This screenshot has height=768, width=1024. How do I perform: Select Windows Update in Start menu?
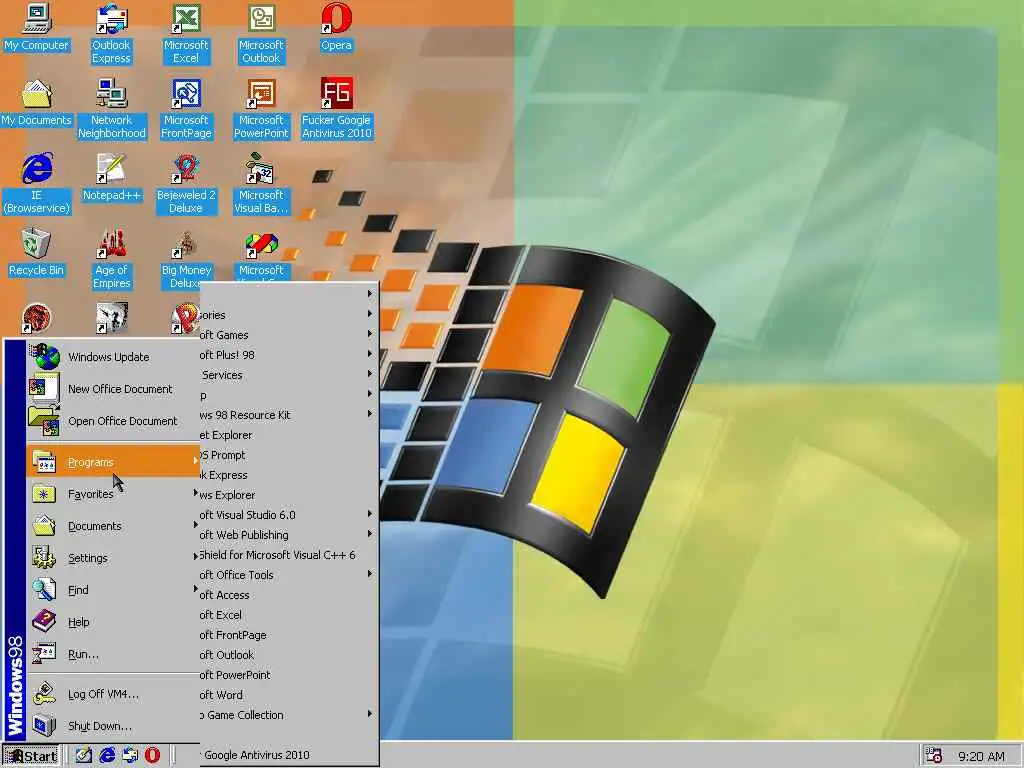113,357
